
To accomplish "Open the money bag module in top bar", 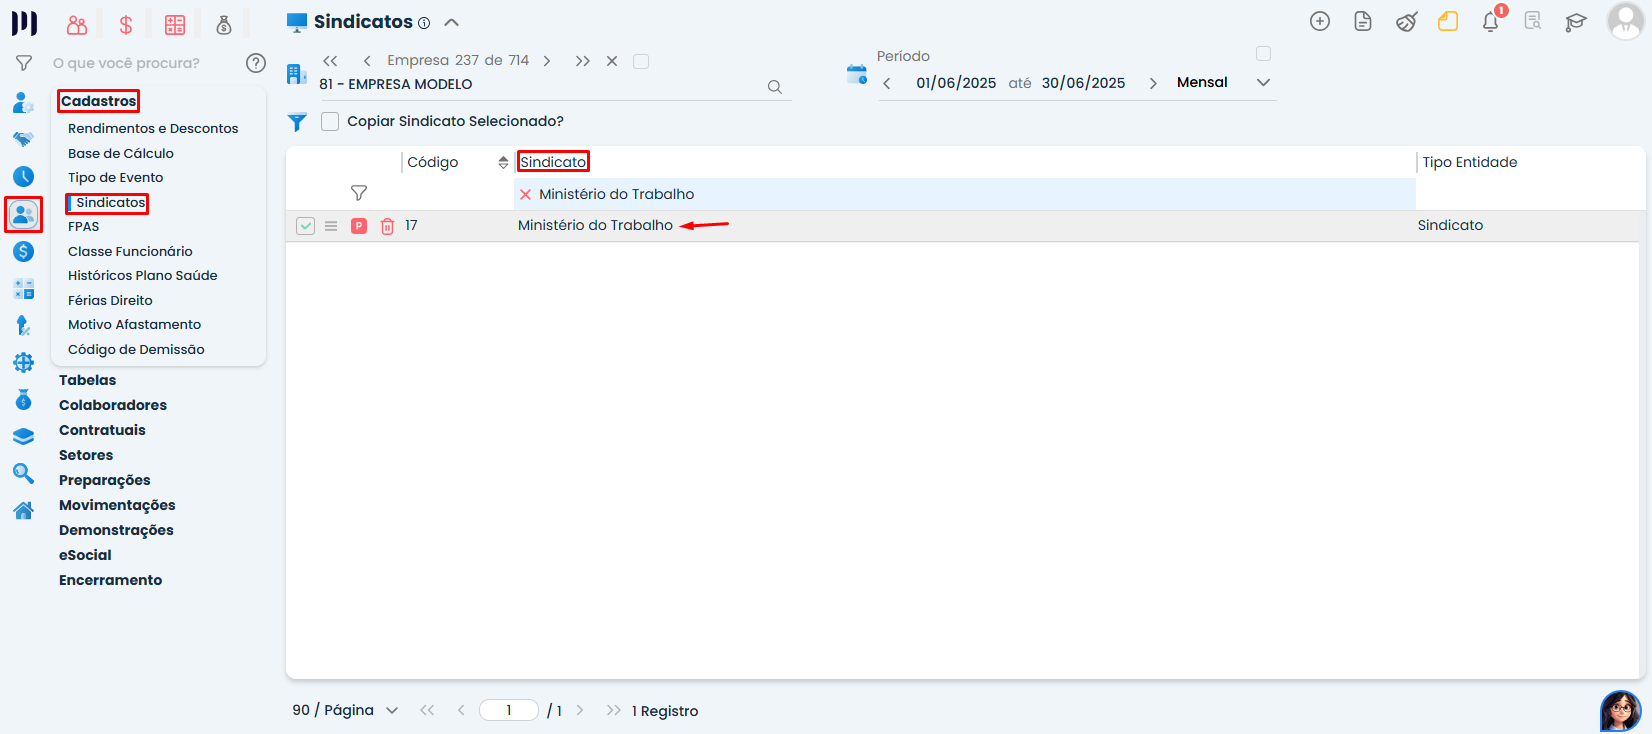I will coord(224,25).
